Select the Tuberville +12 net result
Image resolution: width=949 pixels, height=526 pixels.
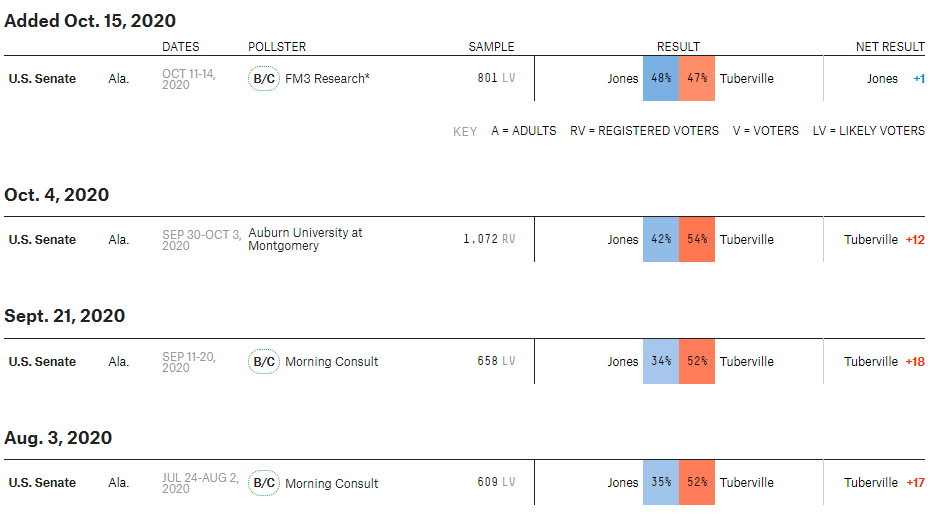(884, 240)
